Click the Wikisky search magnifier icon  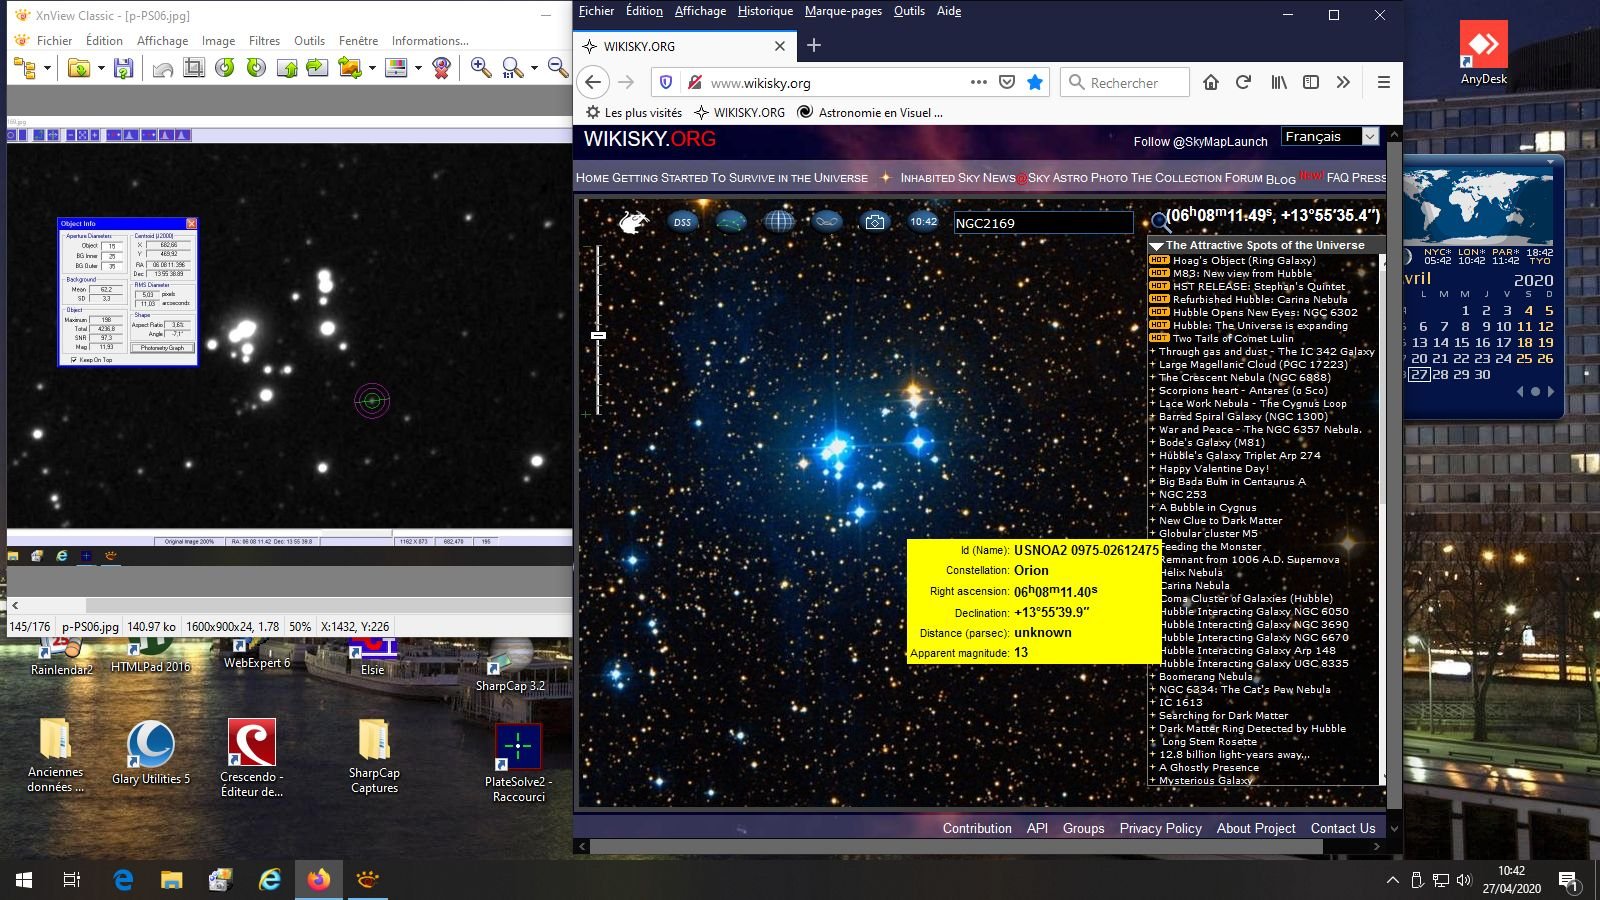[1160, 222]
